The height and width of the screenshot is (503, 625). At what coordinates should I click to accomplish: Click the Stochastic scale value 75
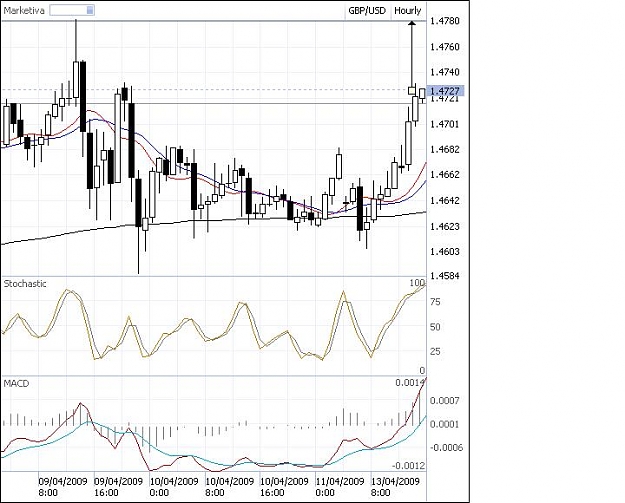pos(435,302)
